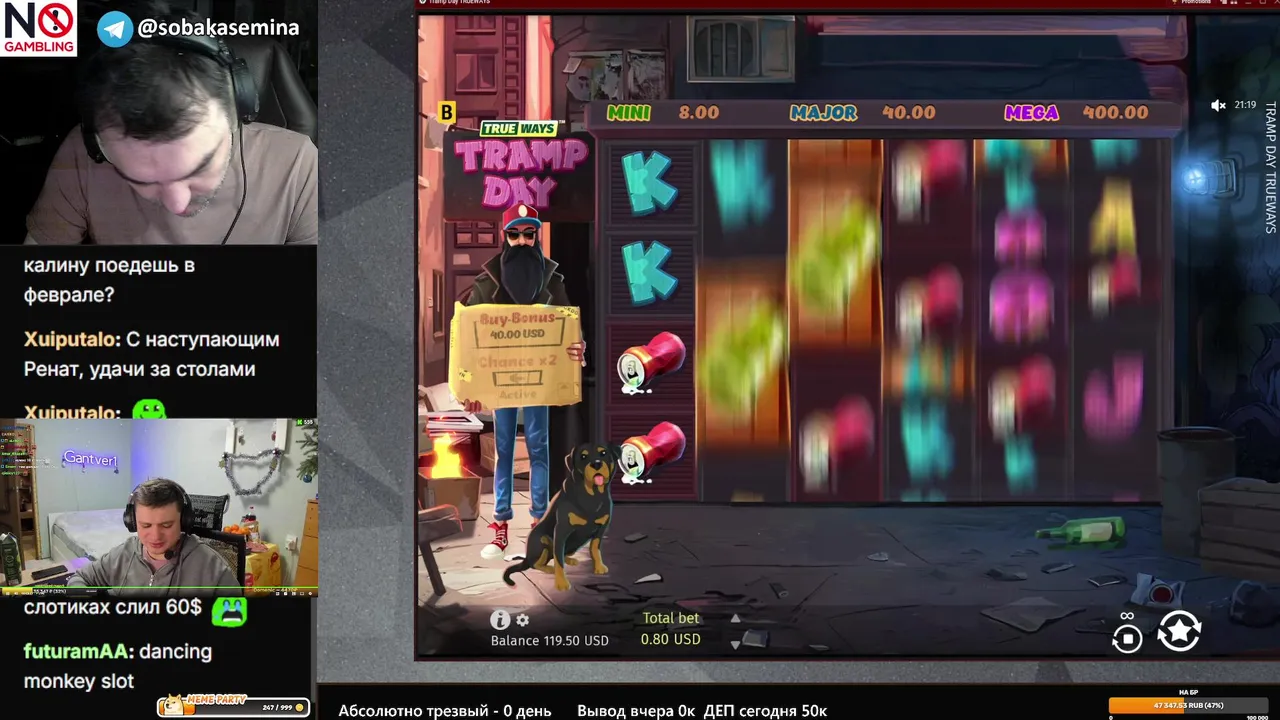
Task: Click the MINI 8.00 jackpot label
Action: click(664, 113)
